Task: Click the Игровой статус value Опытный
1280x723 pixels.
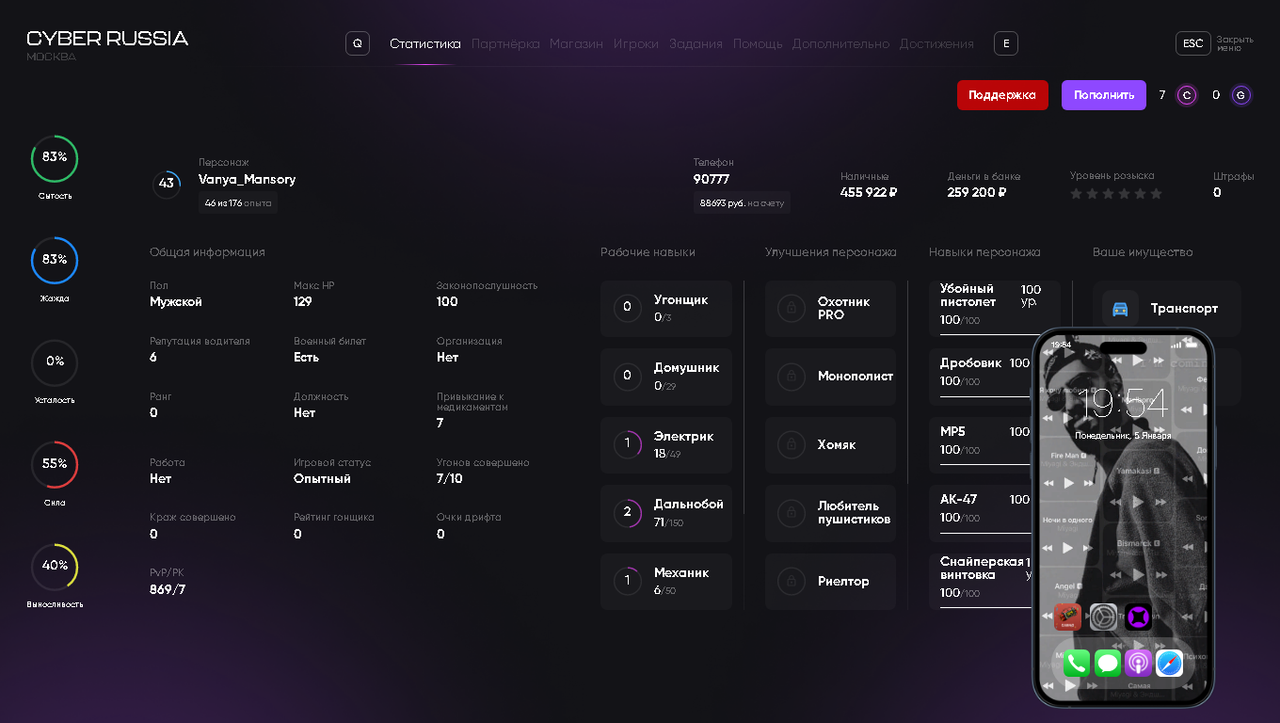Action: [x=322, y=479]
